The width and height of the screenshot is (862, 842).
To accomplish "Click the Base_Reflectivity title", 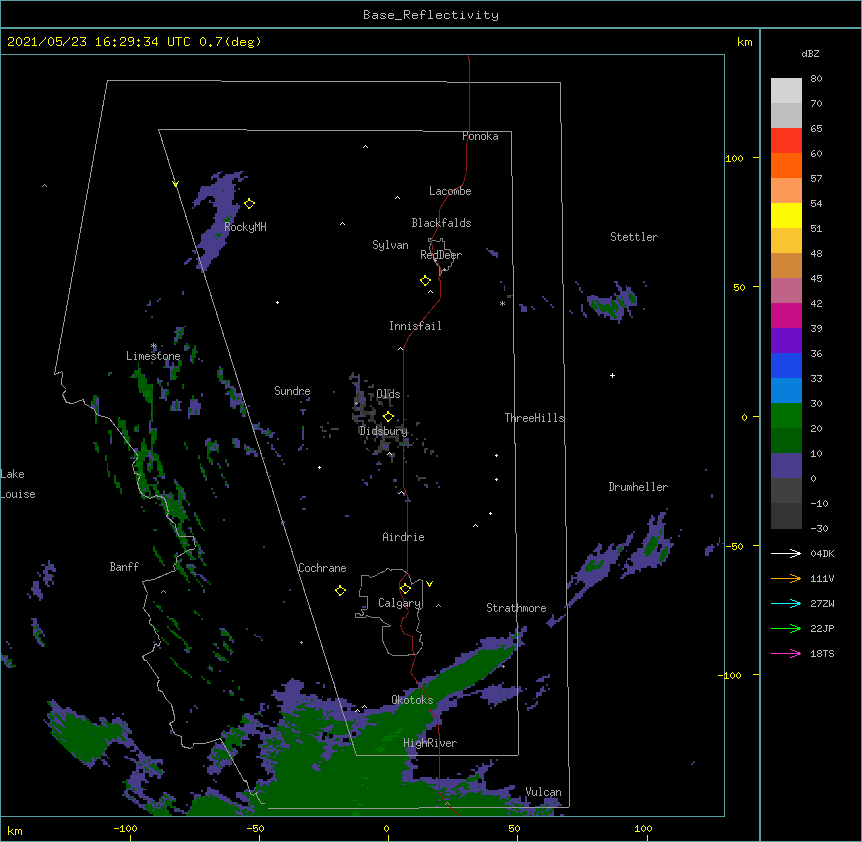I will point(431,15).
